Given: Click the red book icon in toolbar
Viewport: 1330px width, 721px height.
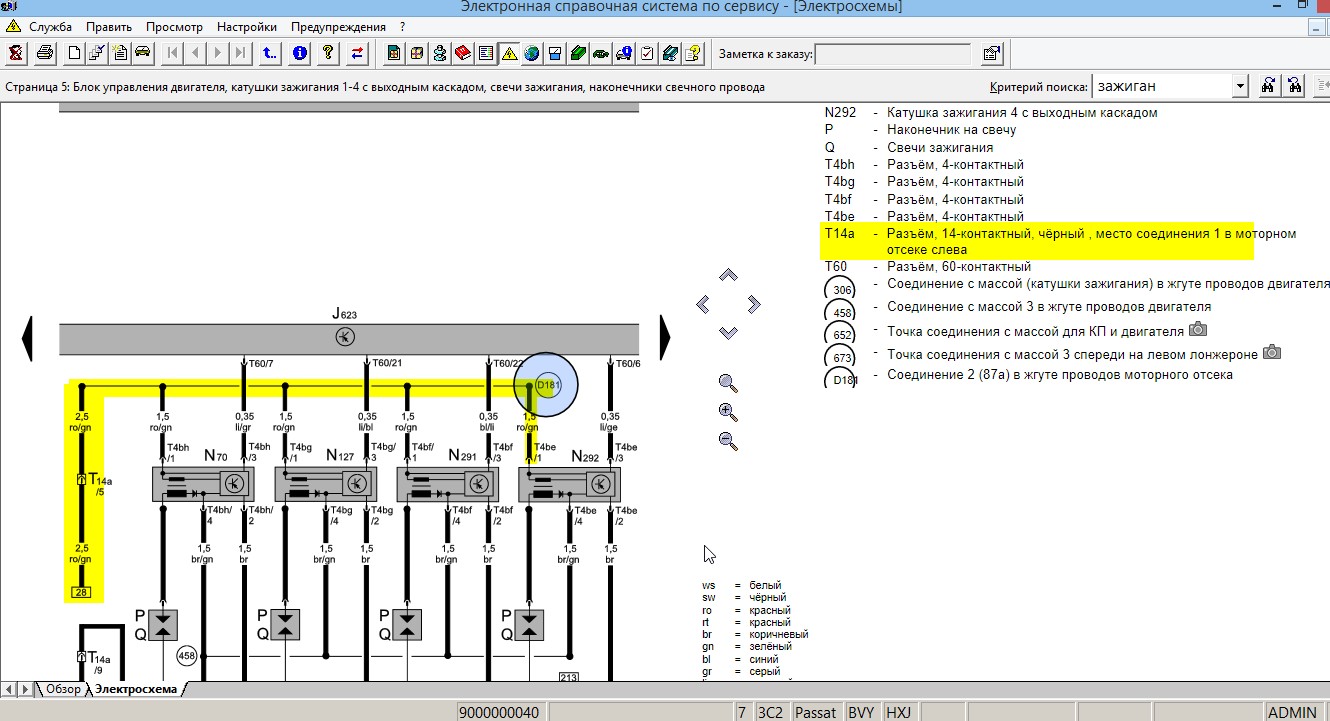Looking at the screenshot, I should 462,53.
